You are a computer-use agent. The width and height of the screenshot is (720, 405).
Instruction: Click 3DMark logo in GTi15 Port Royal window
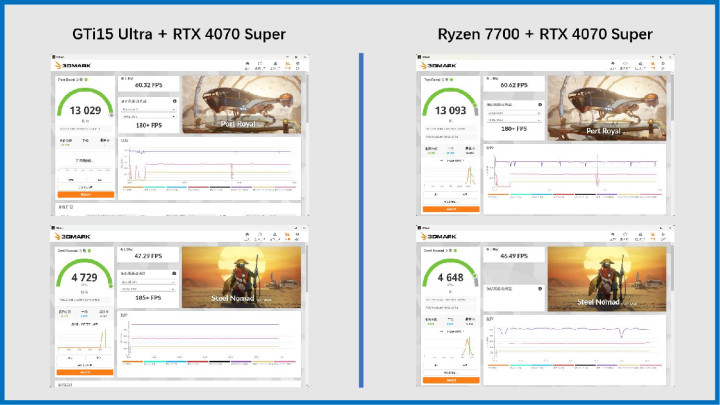(73, 65)
